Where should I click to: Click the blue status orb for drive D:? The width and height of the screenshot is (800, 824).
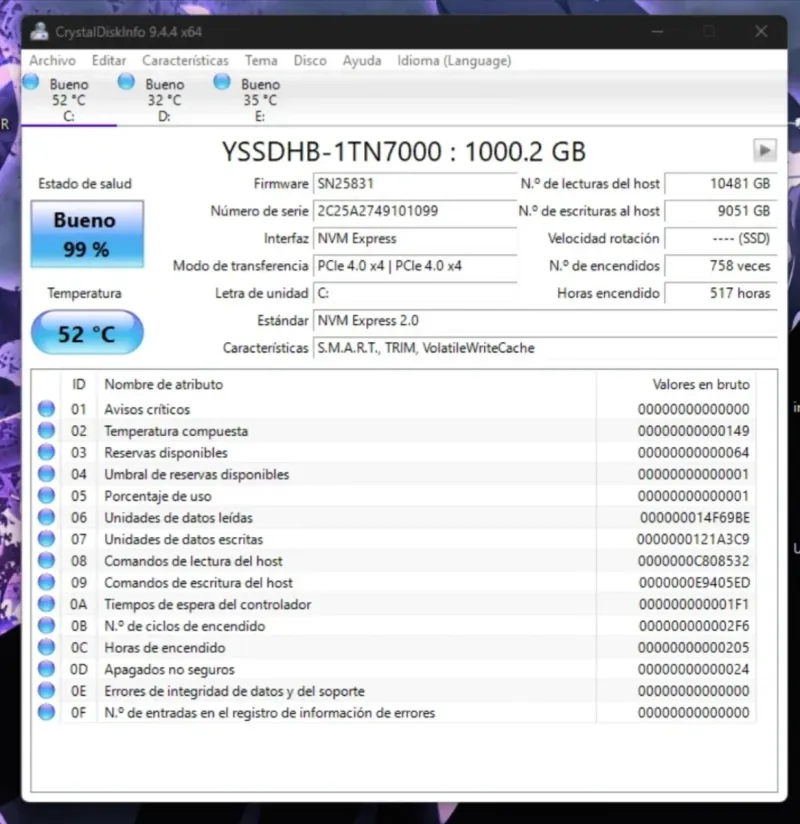pyautogui.click(x=126, y=81)
